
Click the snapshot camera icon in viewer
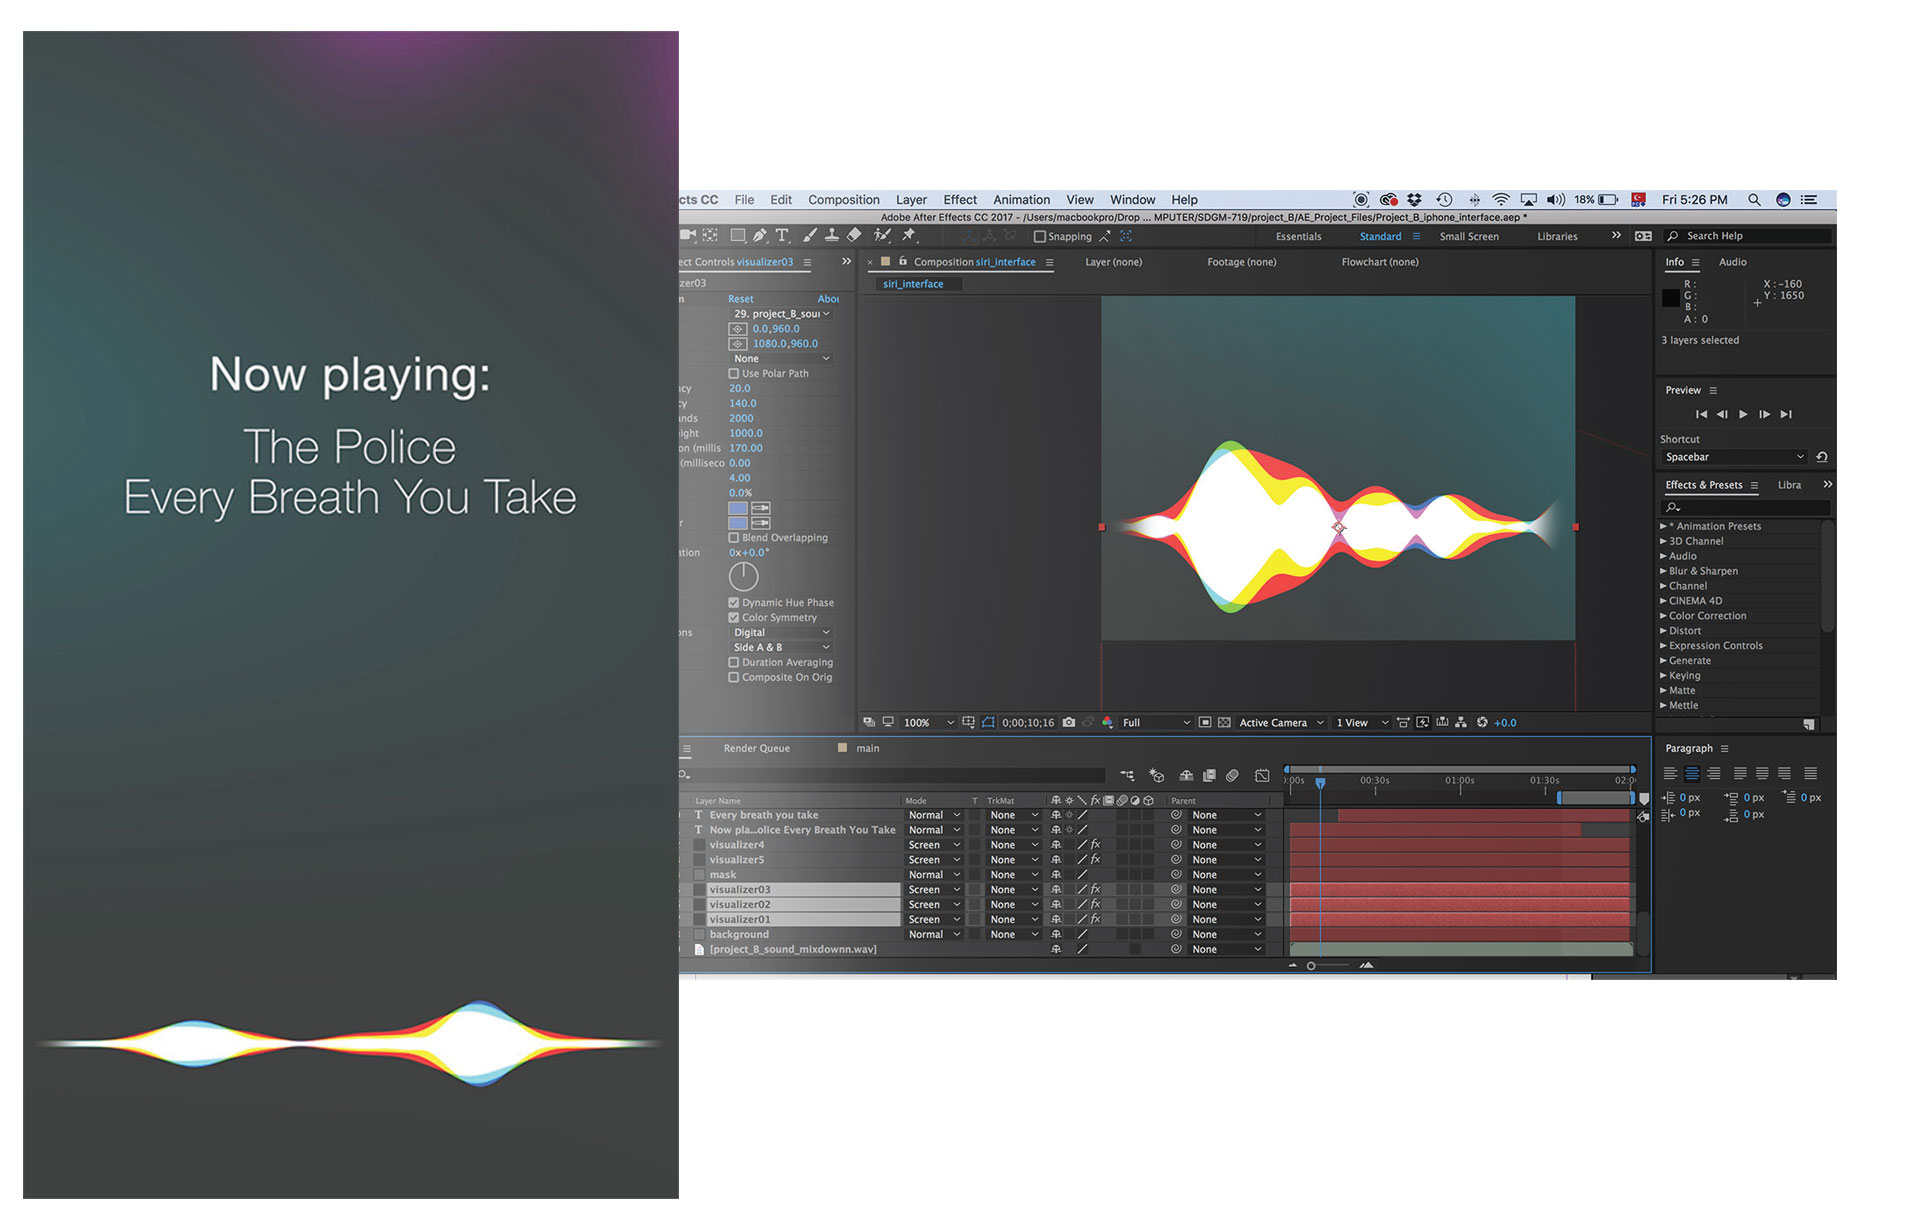1069,722
